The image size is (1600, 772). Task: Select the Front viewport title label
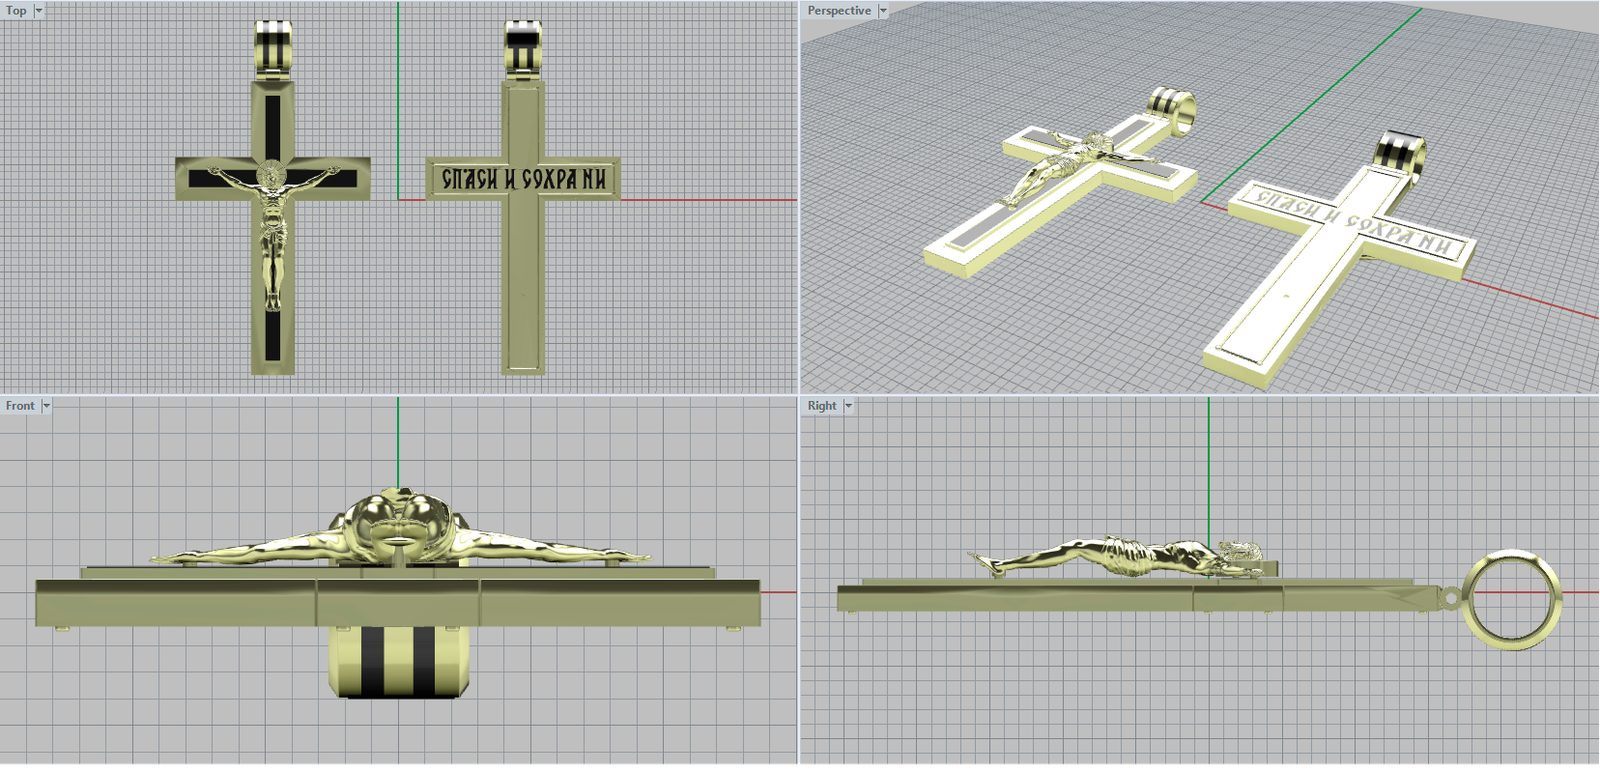20,406
